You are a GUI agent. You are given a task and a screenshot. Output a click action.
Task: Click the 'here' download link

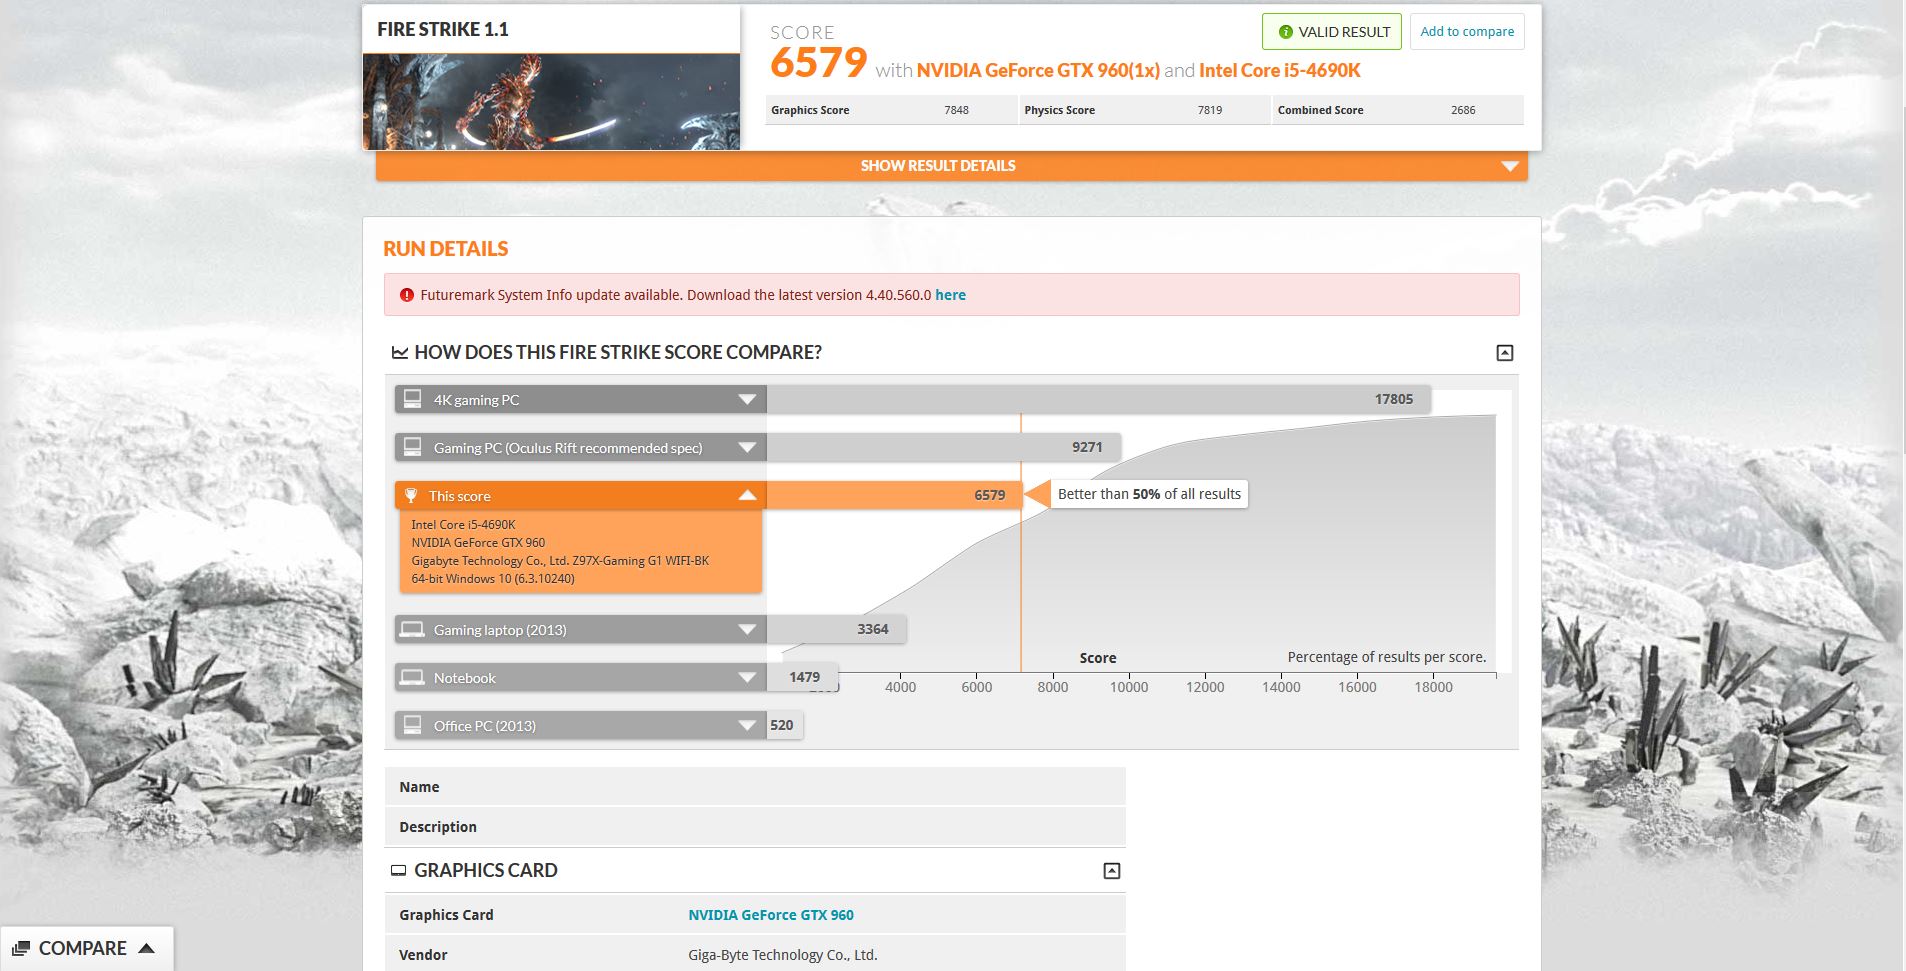pyautogui.click(x=950, y=295)
